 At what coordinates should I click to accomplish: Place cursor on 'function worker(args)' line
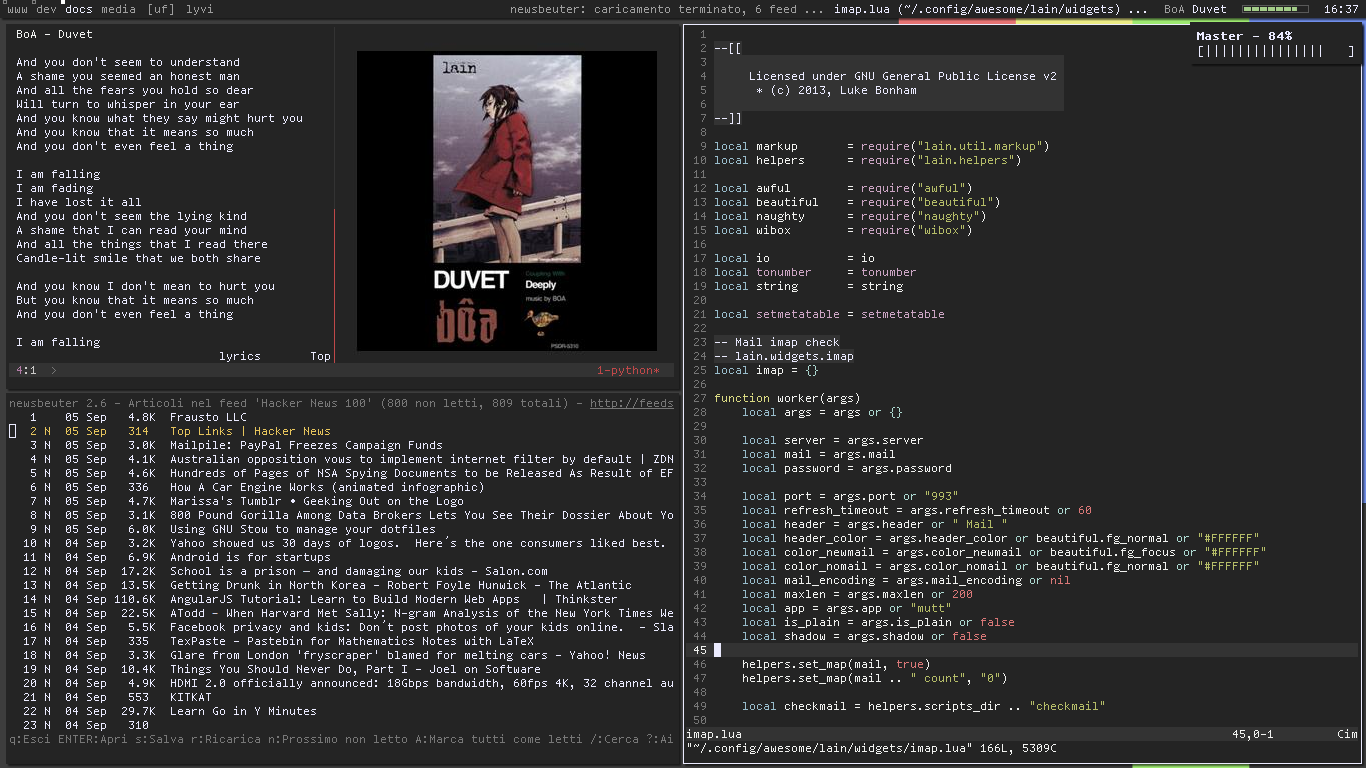click(787, 398)
